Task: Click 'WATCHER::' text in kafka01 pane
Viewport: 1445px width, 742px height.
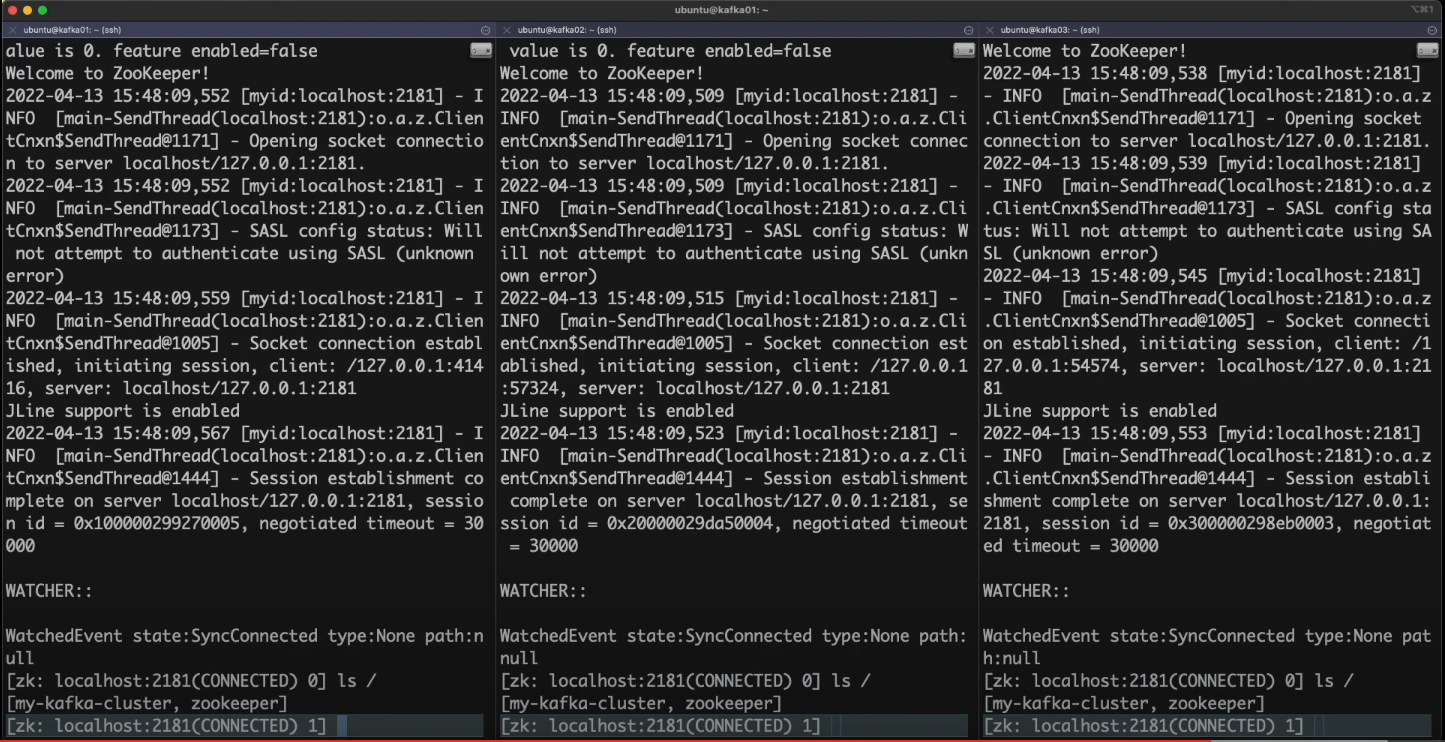Action: tap(49, 591)
